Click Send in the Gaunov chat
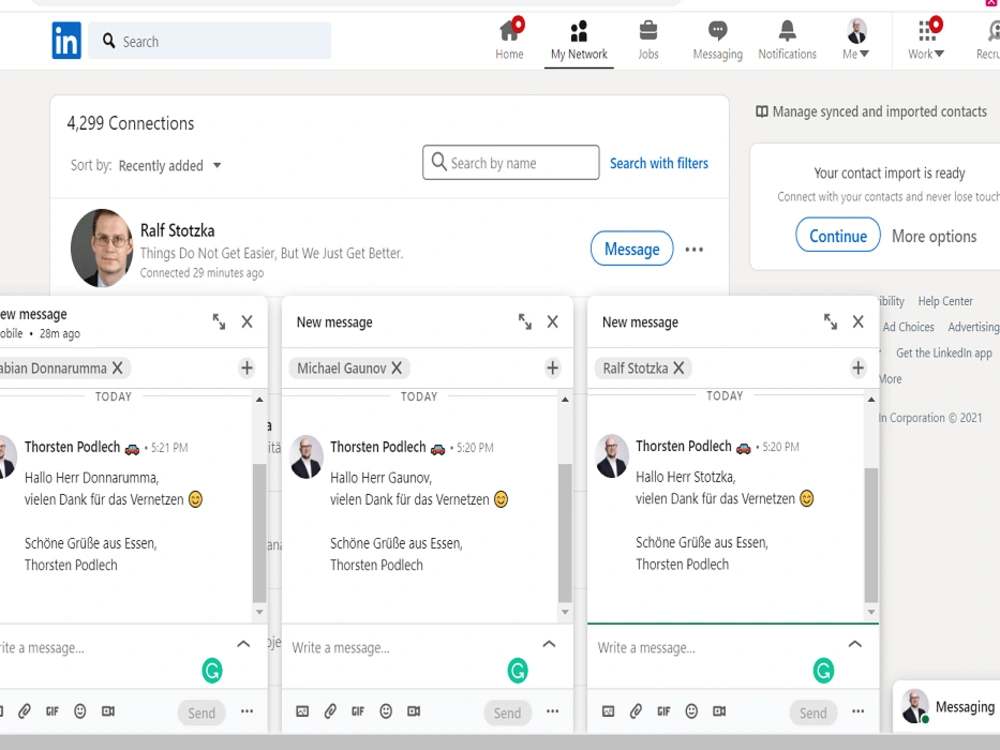 click(x=507, y=713)
